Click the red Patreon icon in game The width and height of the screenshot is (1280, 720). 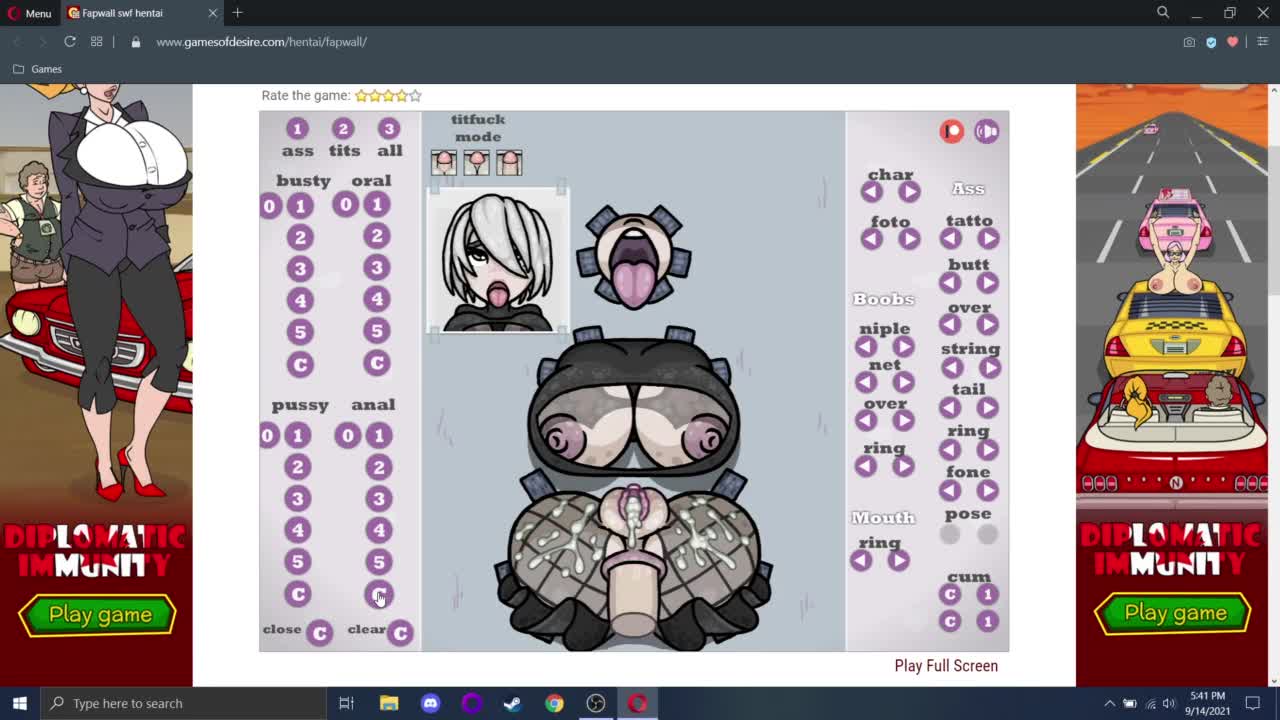click(x=951, y=131)
